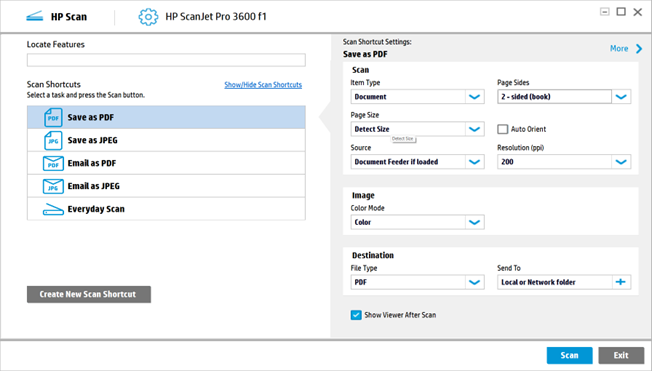Open the Show/Hide Scan Shortcuts link

(x=263, y=85)
